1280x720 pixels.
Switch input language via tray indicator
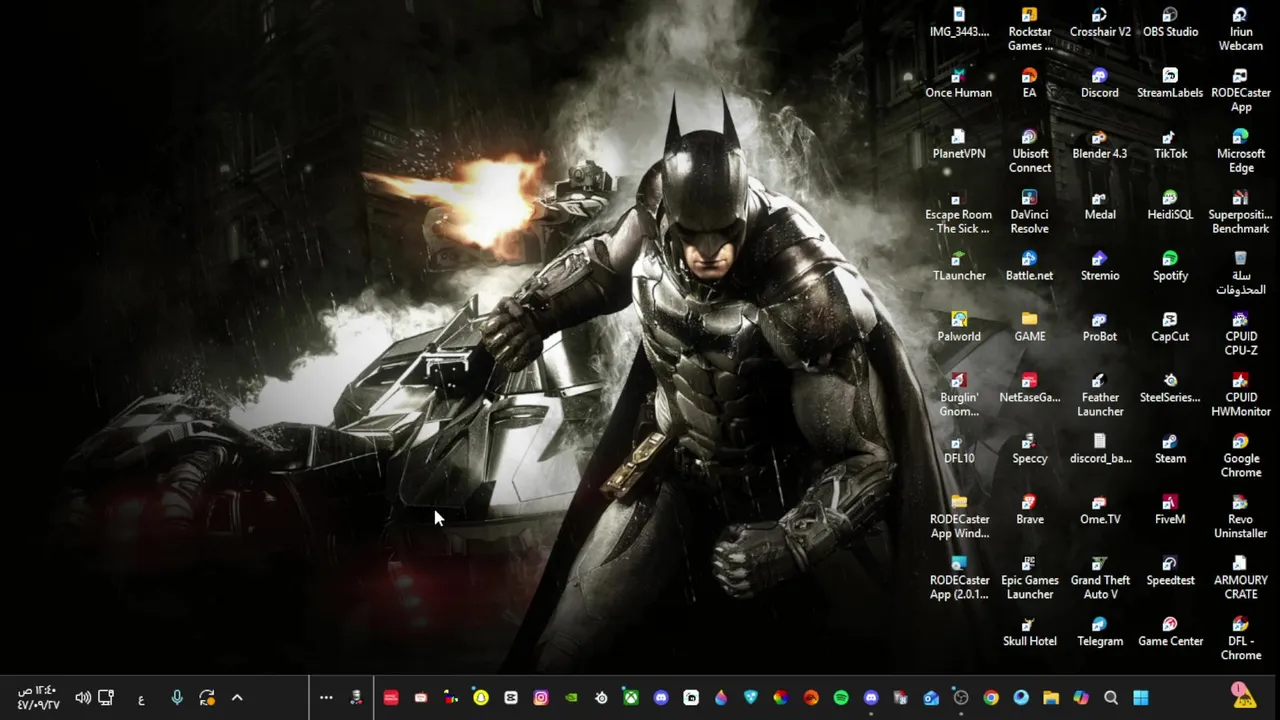141,698
